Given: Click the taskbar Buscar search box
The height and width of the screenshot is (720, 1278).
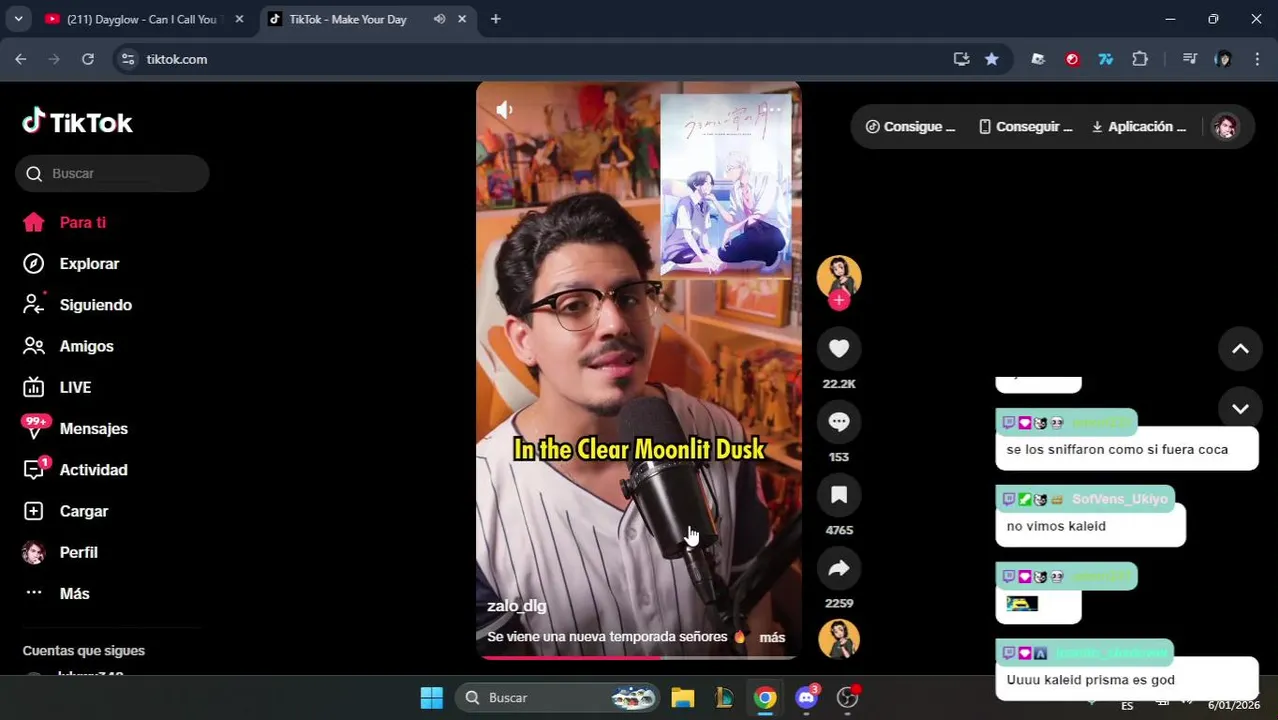Looking at the screenshot, I should 558,697.
